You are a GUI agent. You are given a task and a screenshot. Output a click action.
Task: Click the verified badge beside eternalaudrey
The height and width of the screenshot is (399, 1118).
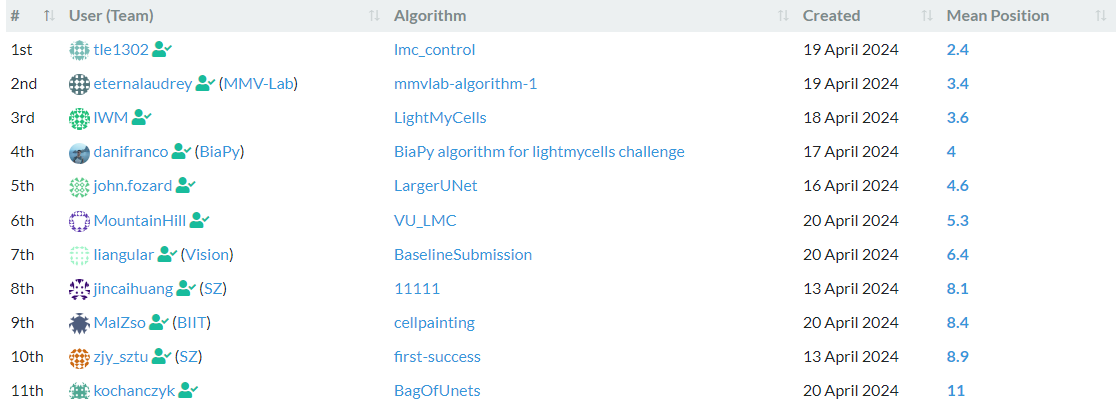[205, 84]
